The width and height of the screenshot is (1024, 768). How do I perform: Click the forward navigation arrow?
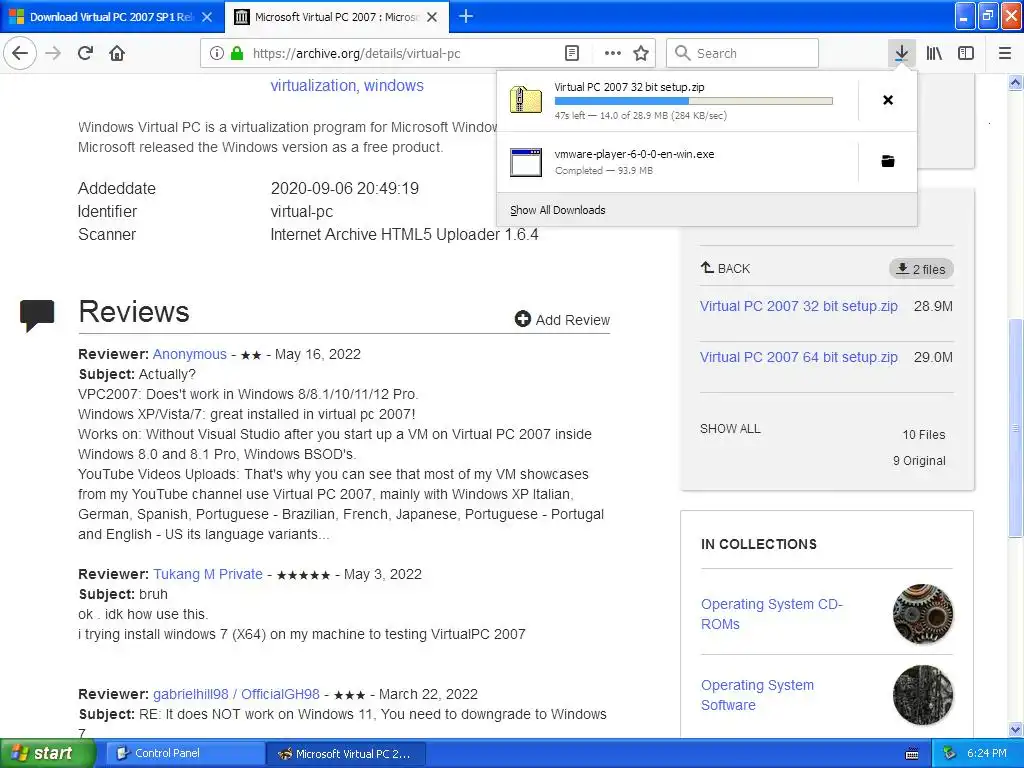click(54, 53)
